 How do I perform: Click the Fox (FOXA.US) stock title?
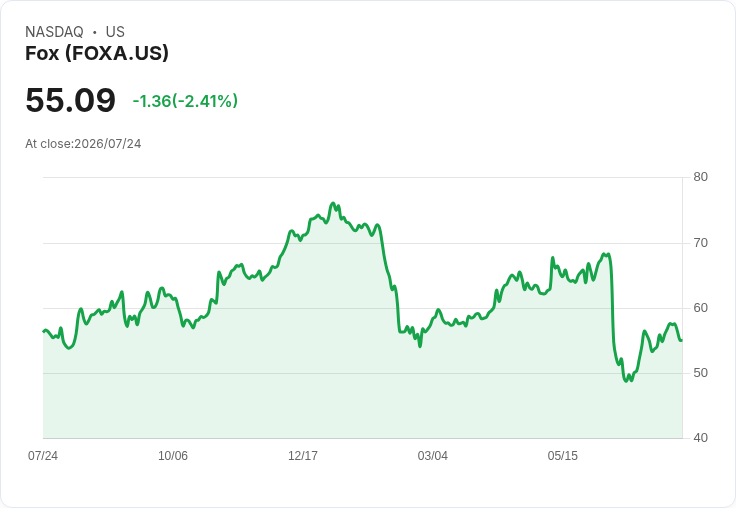(x=97, y=53)
